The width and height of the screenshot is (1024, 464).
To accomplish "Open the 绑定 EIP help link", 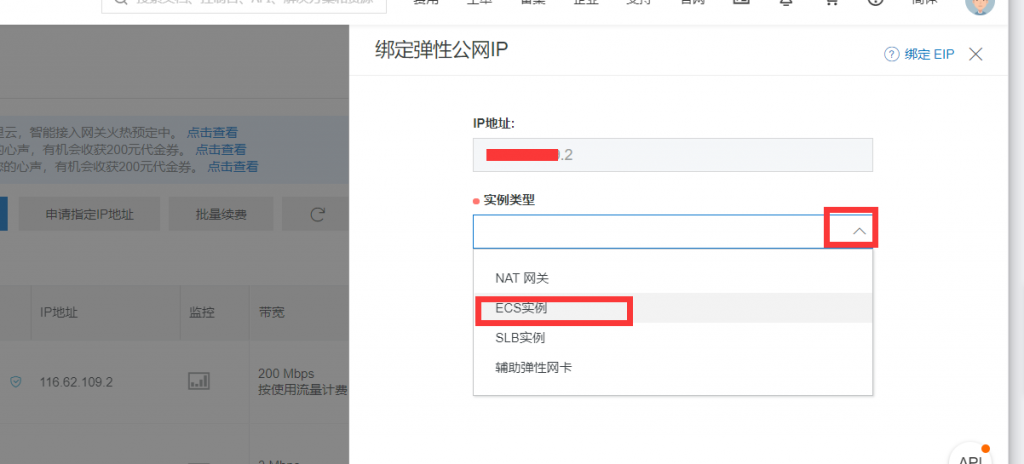I will [930, 54].
